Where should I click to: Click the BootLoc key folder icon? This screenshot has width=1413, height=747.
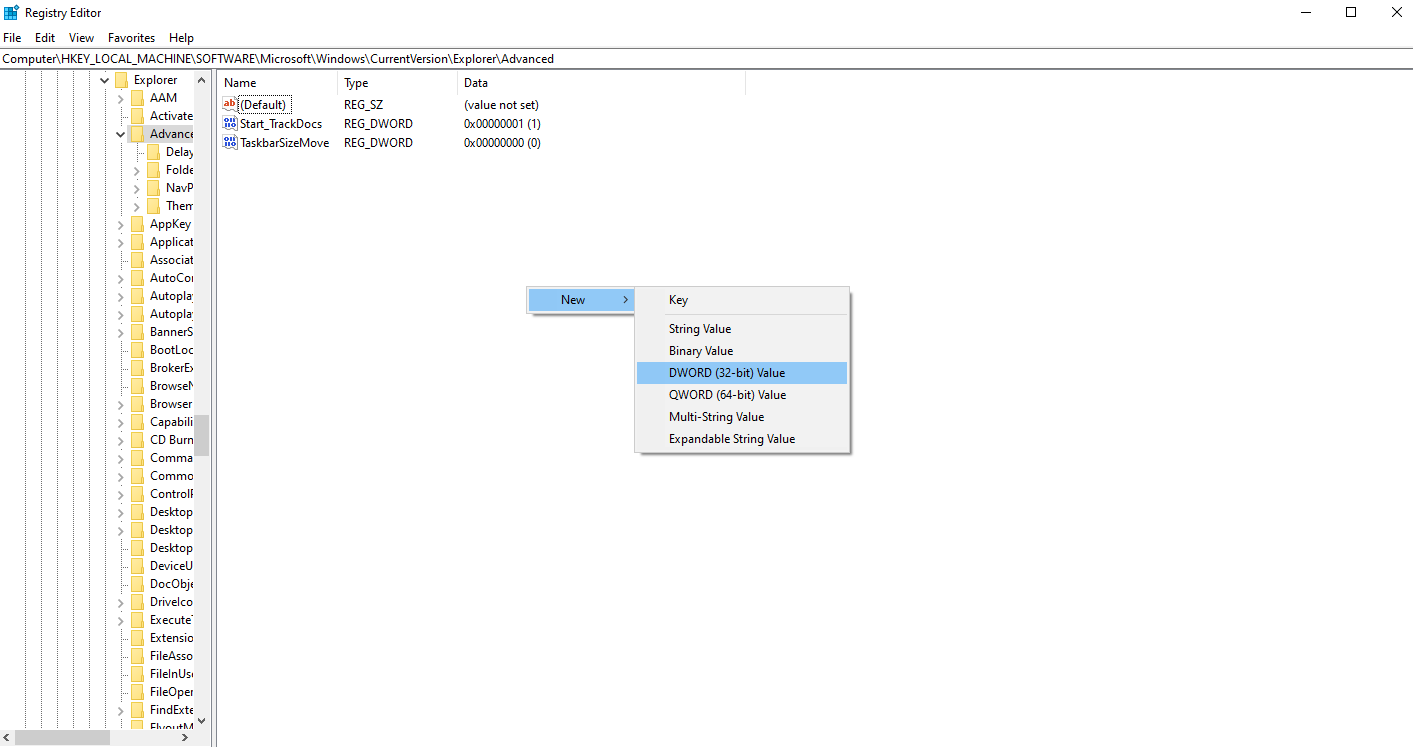[138, 350]
